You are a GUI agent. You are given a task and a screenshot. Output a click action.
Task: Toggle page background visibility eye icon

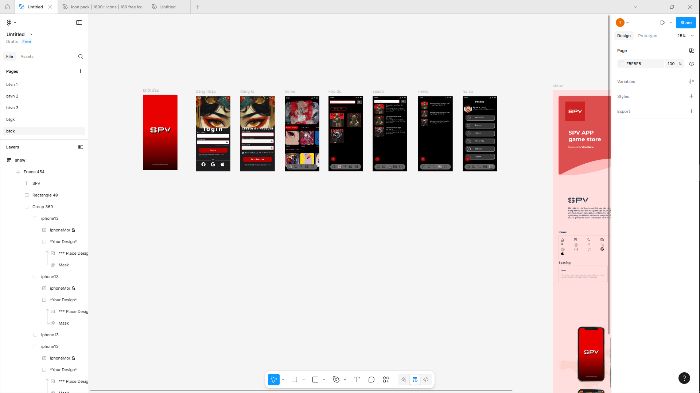click(x=692, y=63)
